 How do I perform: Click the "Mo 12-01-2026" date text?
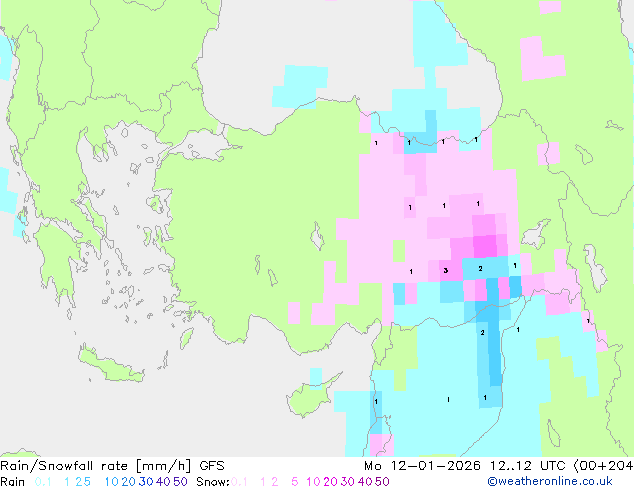pos(422,466)
